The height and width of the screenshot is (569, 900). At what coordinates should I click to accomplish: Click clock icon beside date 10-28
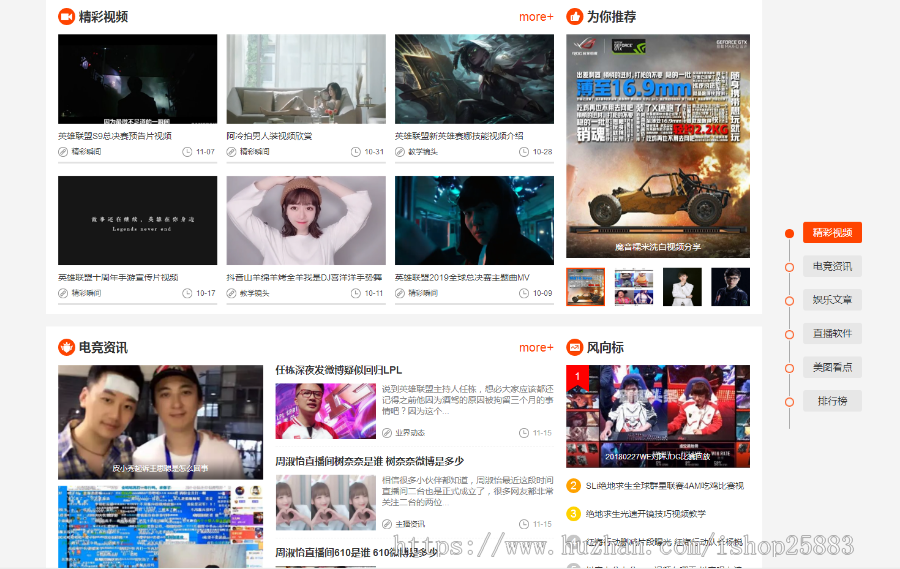(x=524, y=152)
